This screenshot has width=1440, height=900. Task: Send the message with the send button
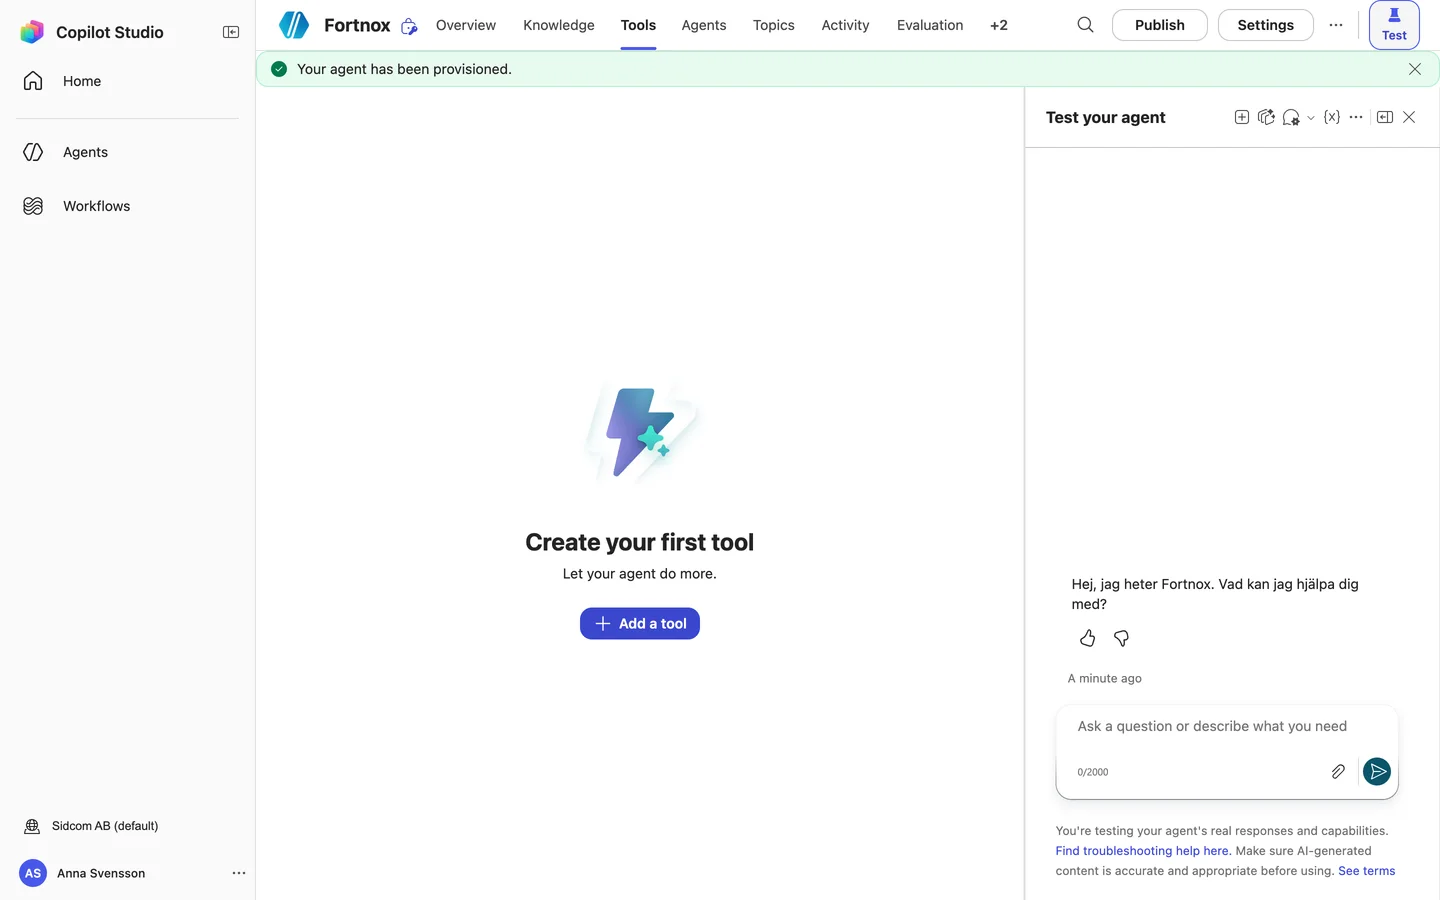point(1377,771)
